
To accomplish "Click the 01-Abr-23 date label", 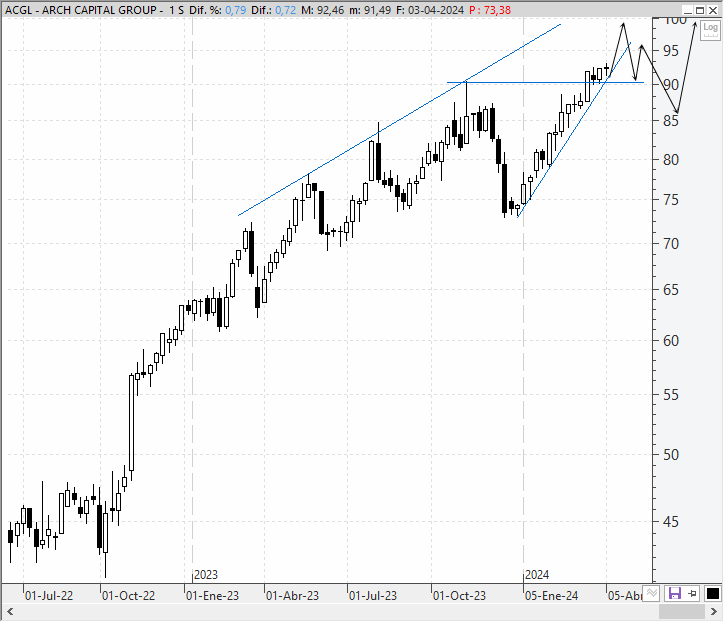I will 292,596.
